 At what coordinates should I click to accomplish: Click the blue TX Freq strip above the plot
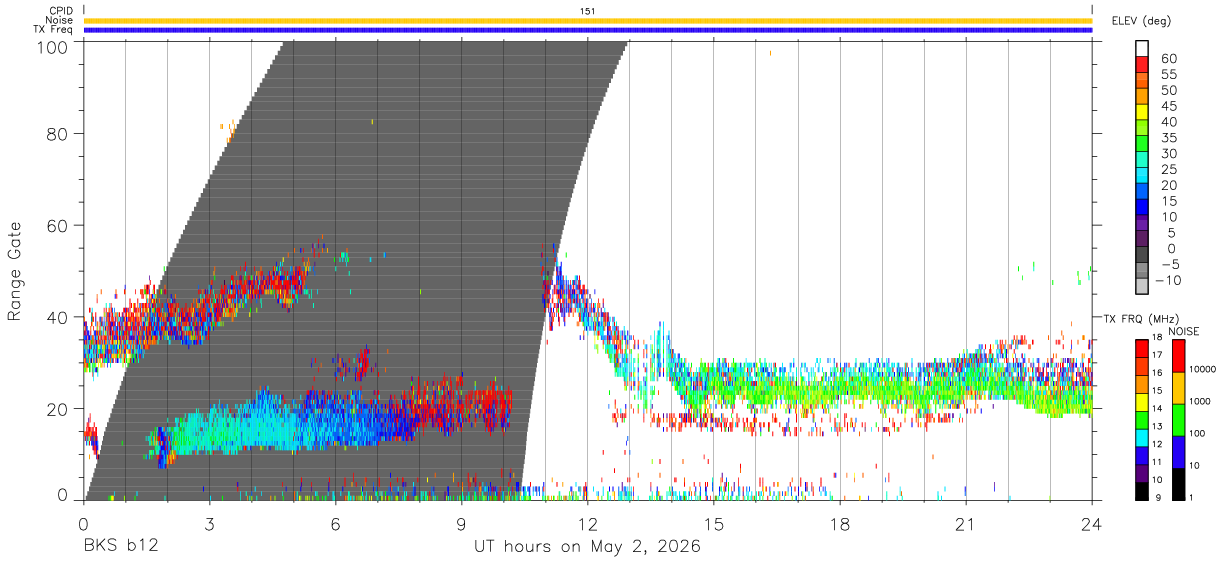coord(588,30)
